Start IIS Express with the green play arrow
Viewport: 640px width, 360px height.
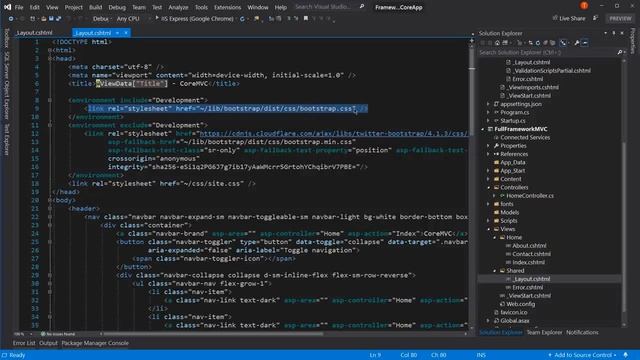coord(157,18)
